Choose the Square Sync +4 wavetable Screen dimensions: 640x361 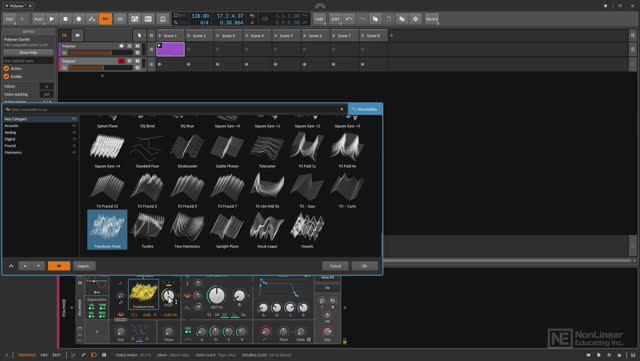[x=107, y=150]
